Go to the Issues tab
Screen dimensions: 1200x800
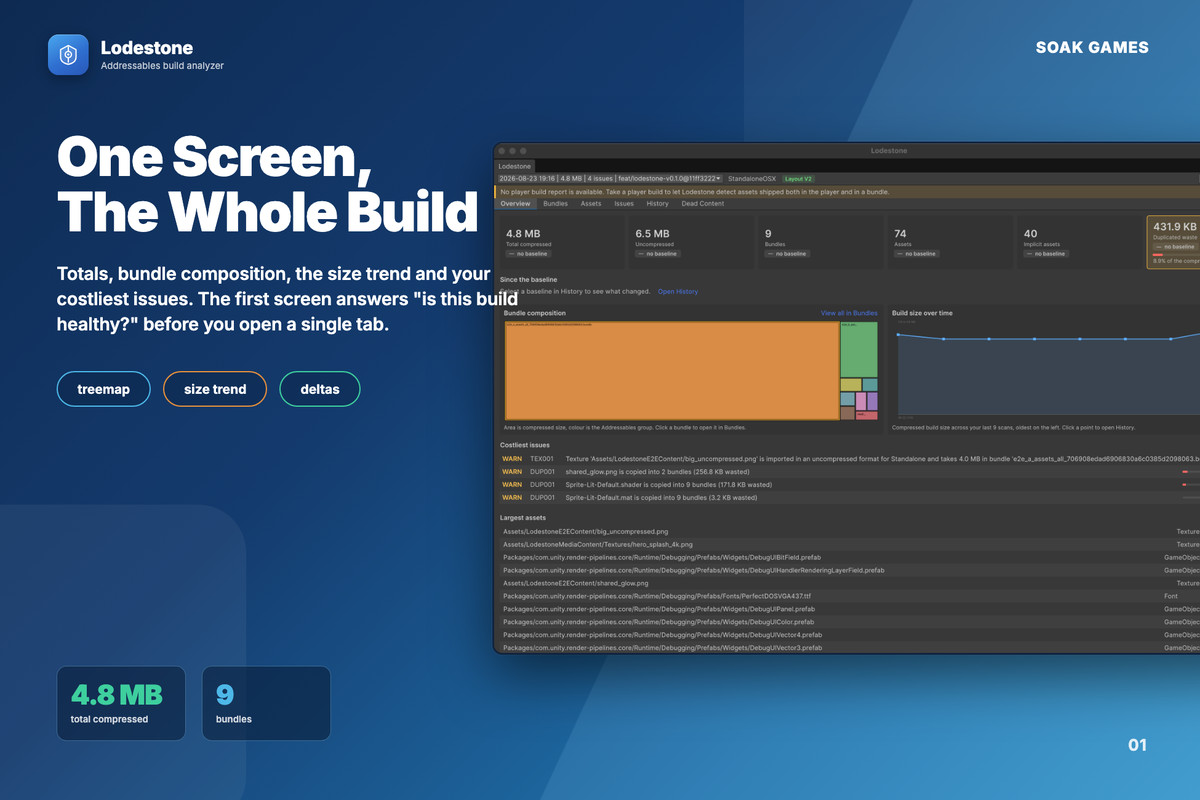(x=624, y=203)
